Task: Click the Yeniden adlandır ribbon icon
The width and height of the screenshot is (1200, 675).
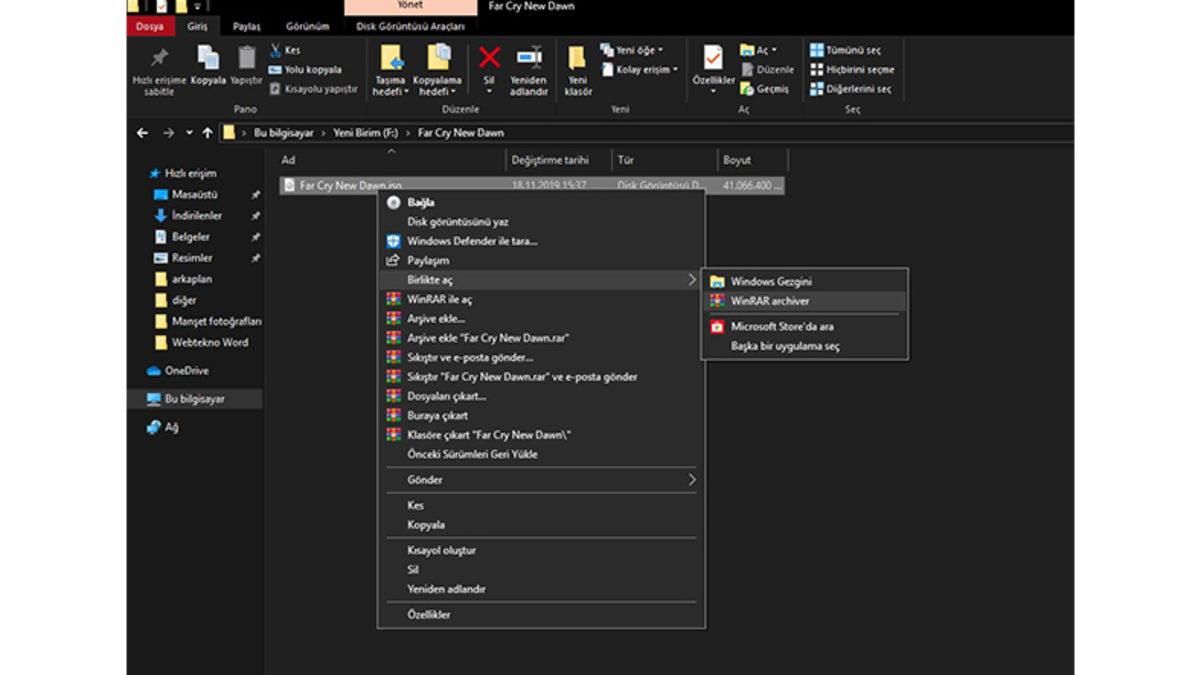Action: (x=529, y=60)
